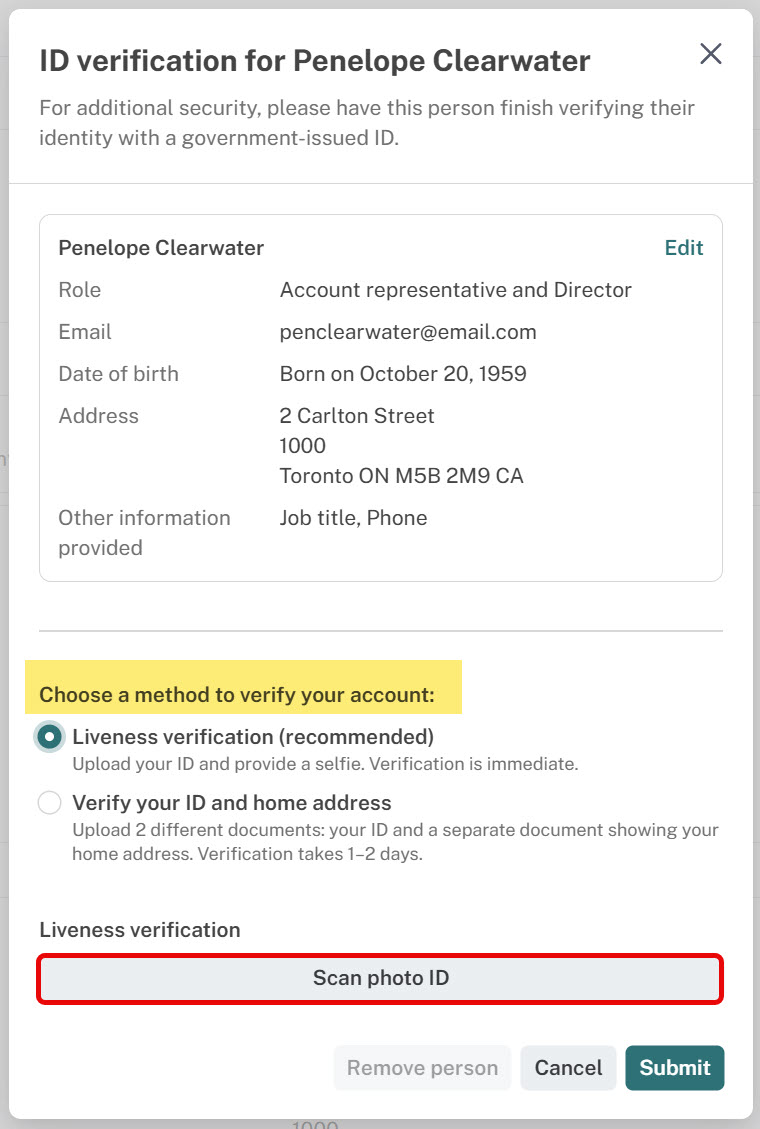The image size is (760, 1129).
Task: Select the Liveness verification radio button
Action: [49, 737]
